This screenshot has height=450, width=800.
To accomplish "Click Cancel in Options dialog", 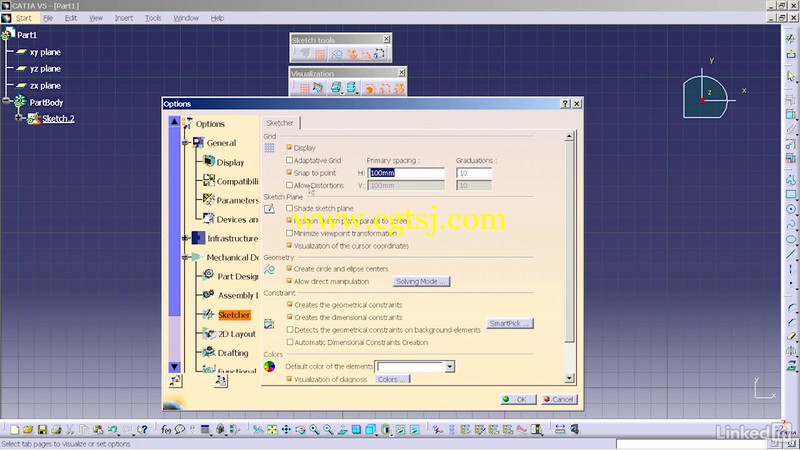I will [x=559, y=399].
